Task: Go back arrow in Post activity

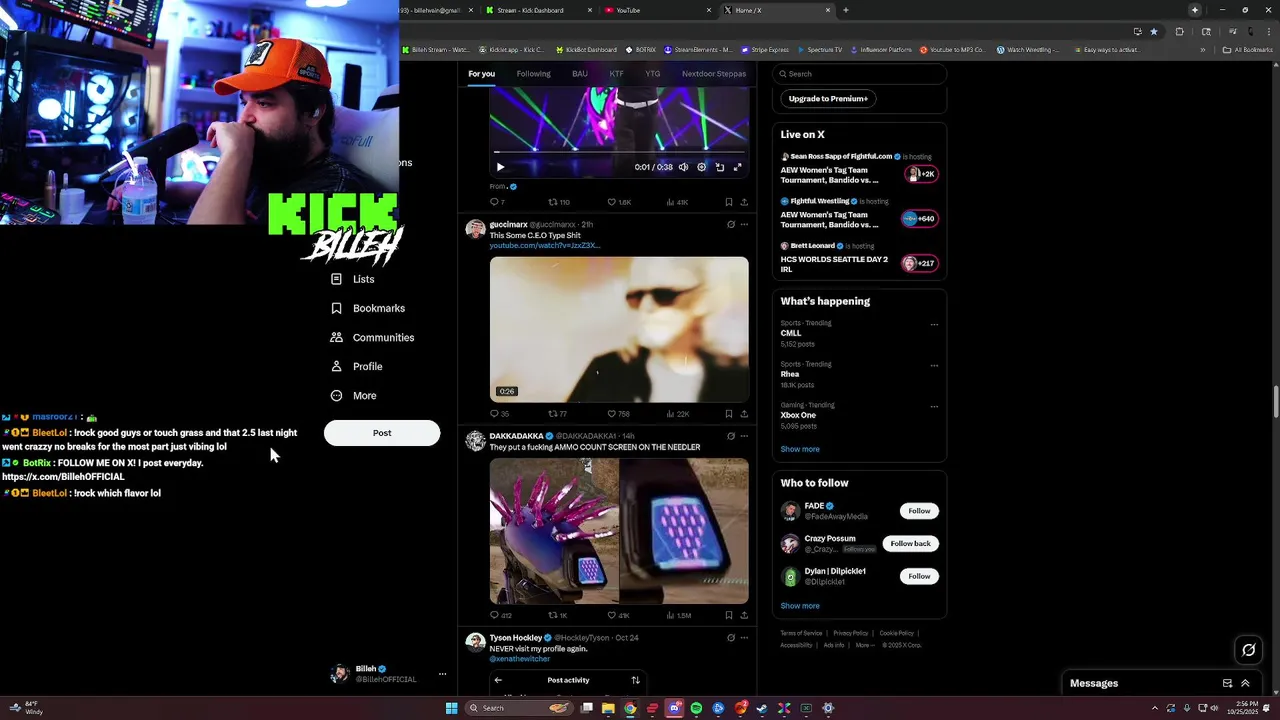Action: point(498,680)
